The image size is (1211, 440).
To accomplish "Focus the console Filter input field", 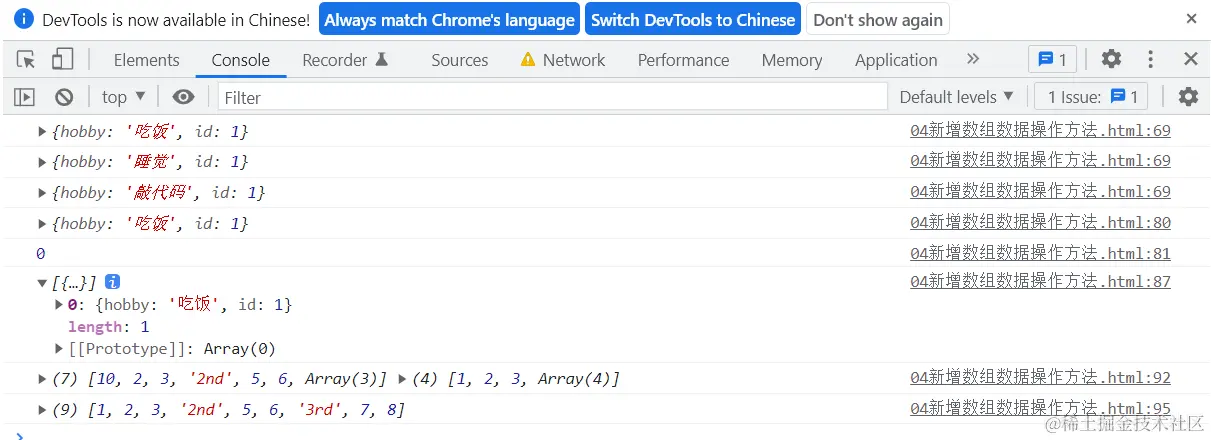I will pyautogui.click(x=552, y=97).
